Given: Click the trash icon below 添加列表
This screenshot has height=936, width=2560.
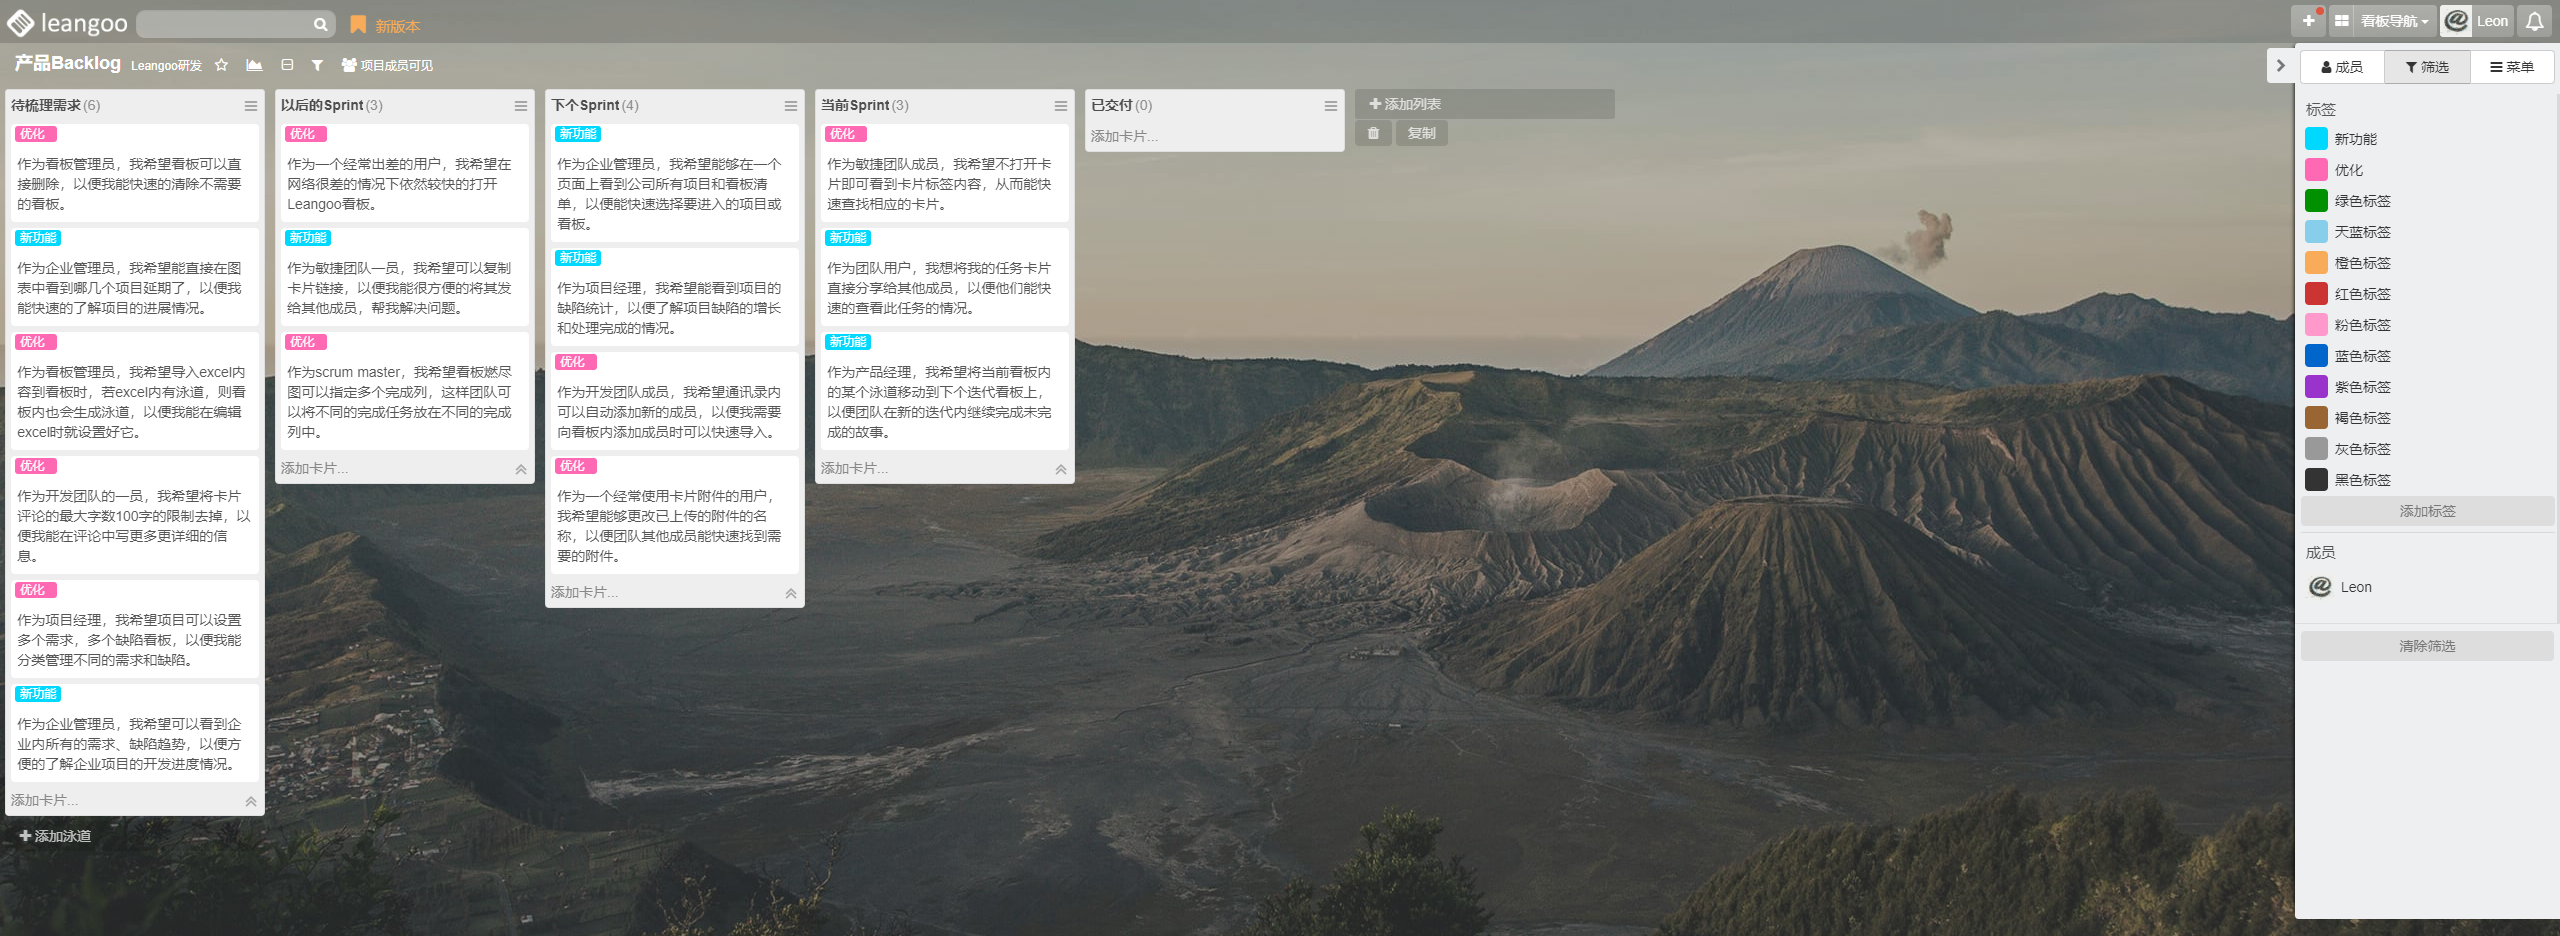Looking at the screenshot, I should click(x=1373, y=133).
